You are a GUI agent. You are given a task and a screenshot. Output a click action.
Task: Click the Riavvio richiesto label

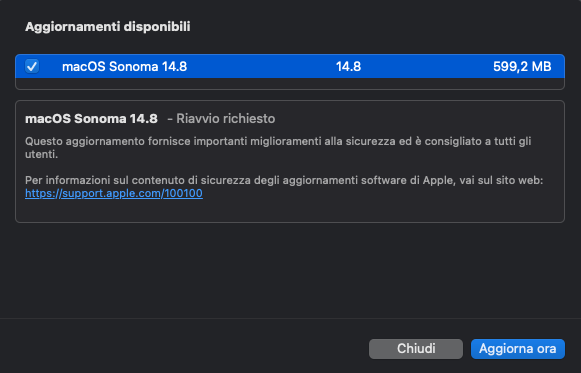pos(226,119)
